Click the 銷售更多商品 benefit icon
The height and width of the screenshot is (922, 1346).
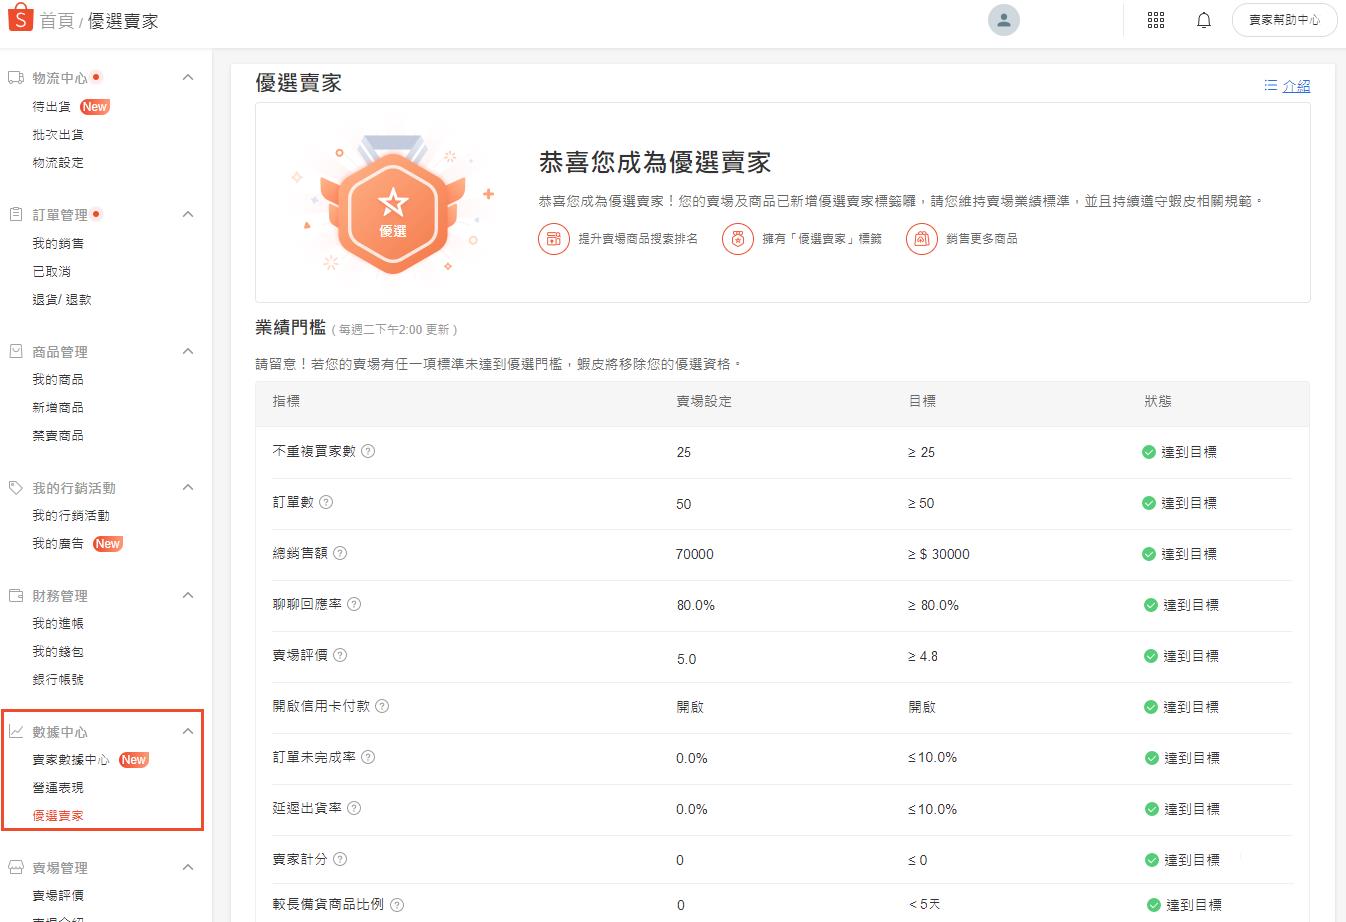click(922, 239)
